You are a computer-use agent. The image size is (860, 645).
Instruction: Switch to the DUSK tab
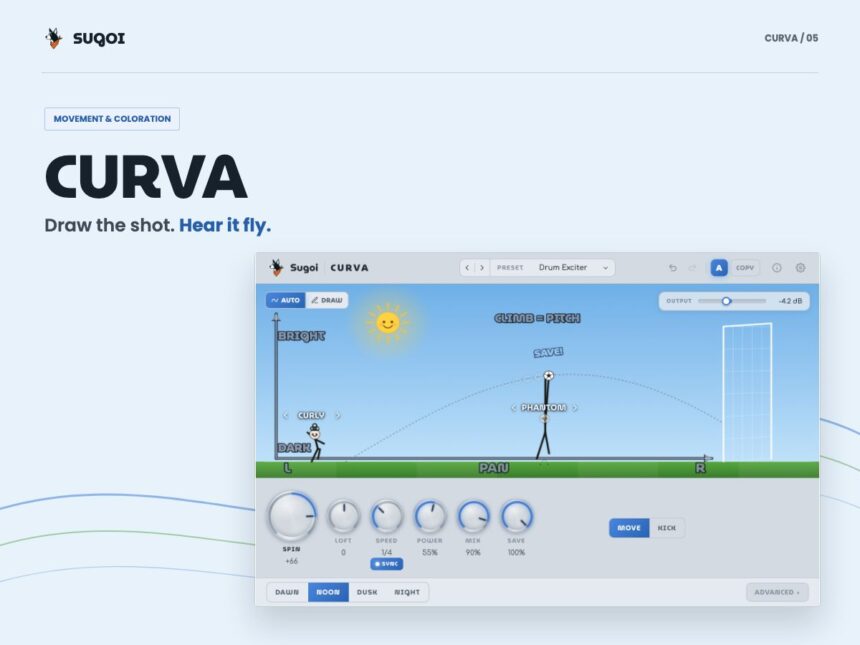(367, 592)
